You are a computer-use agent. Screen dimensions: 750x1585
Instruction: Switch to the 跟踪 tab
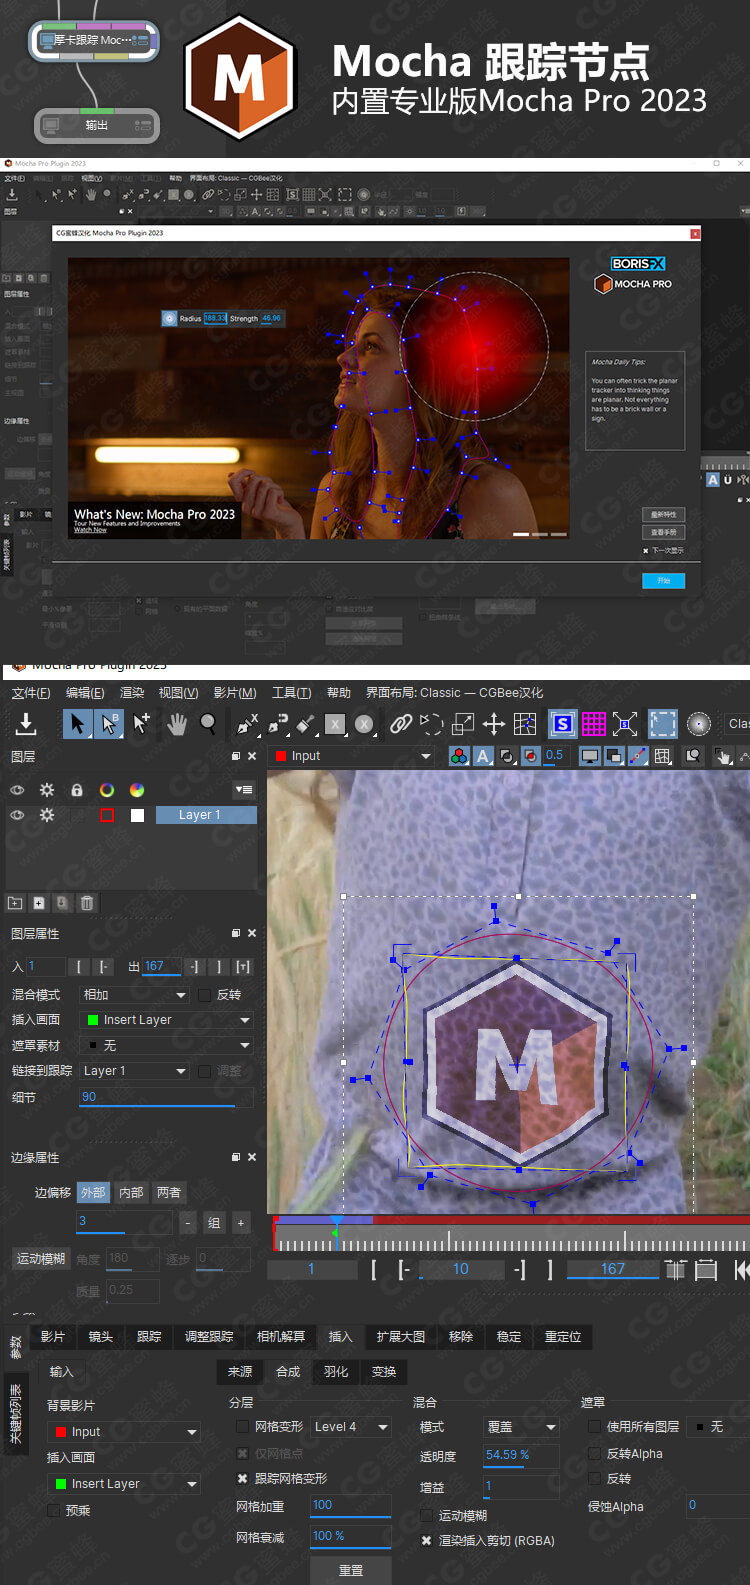pyautogui.click(x=149, y=1337)
